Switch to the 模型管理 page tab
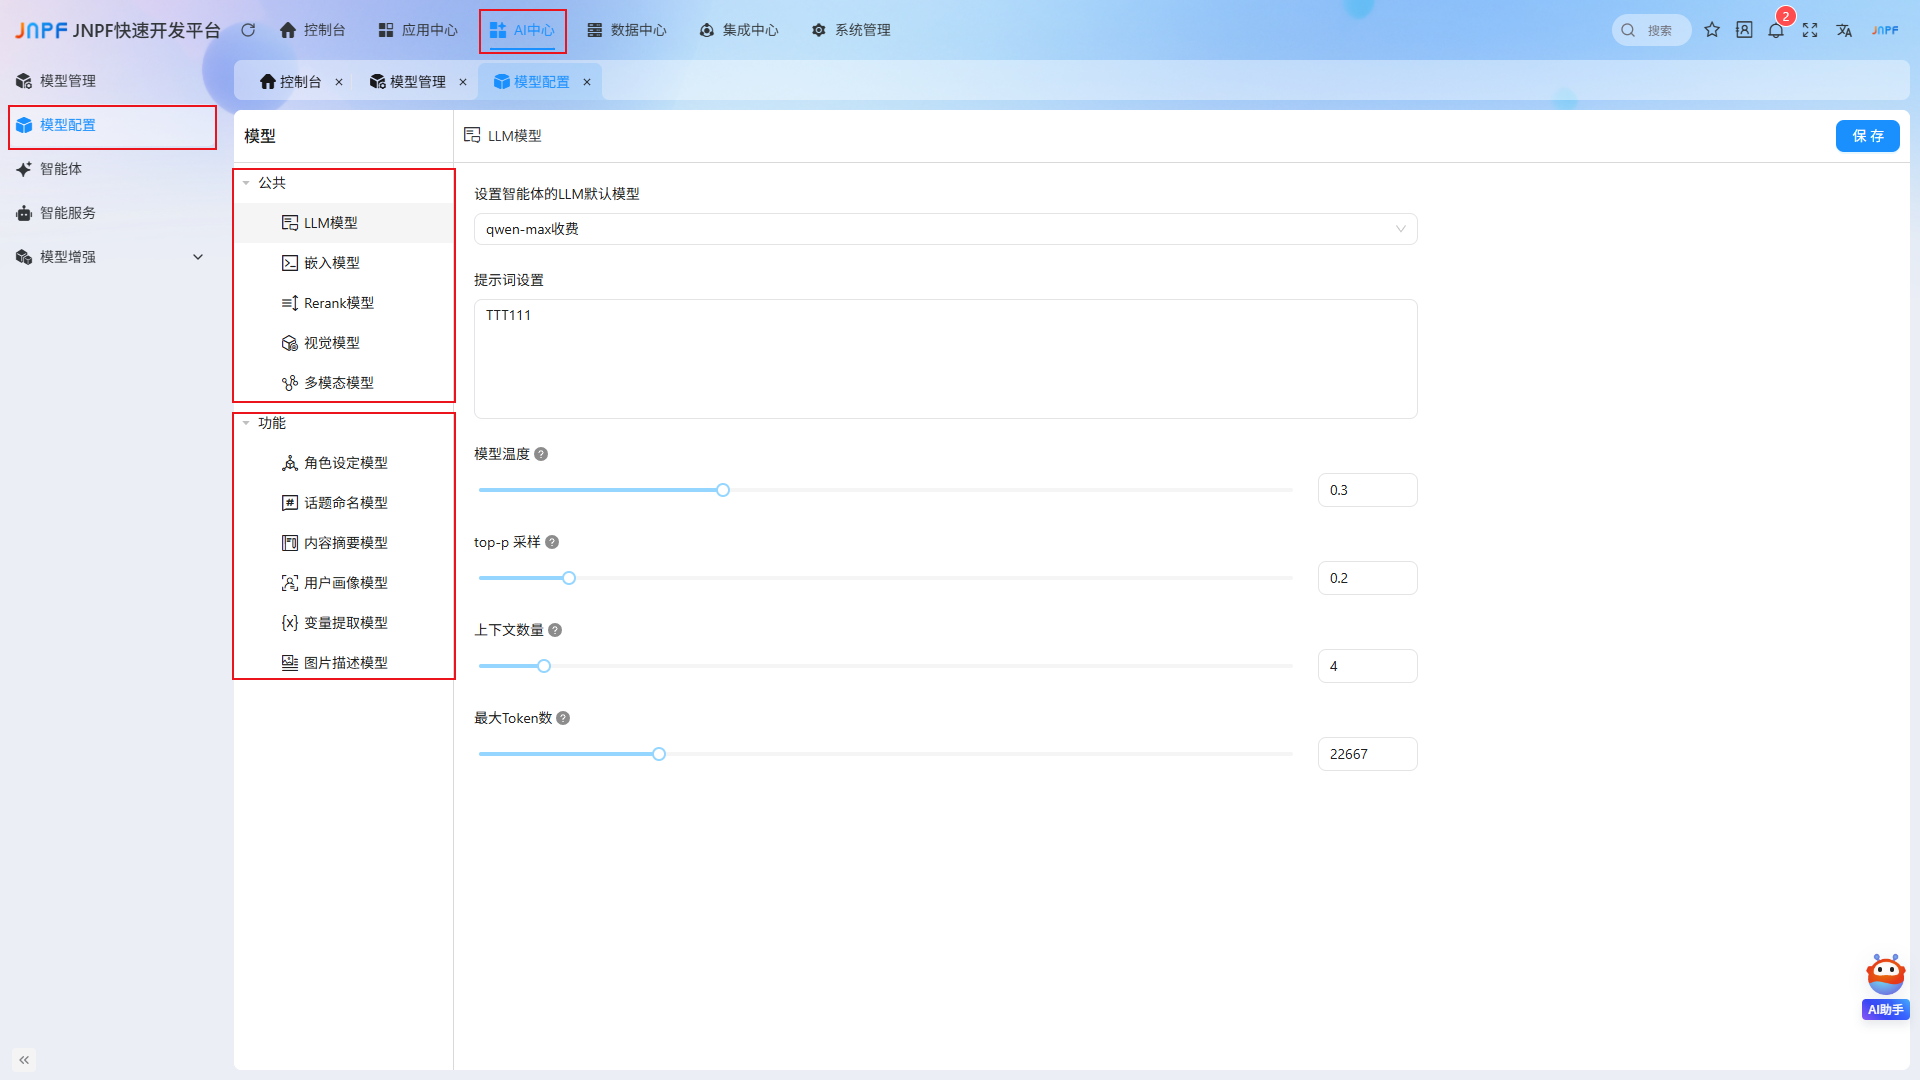Image resolution: width=1920 pixels, height=1080 pixels. [x=408, y=82]
